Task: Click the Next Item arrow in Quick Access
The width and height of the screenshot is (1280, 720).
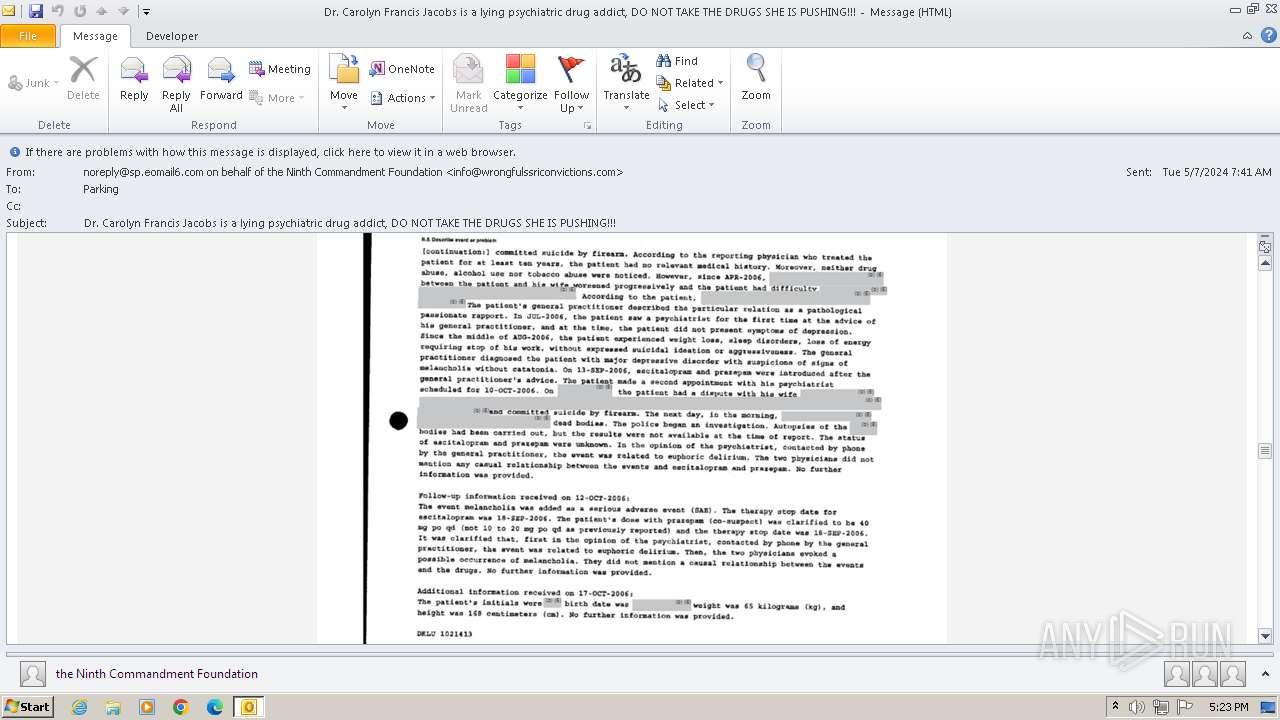Action: coord(124,11)
